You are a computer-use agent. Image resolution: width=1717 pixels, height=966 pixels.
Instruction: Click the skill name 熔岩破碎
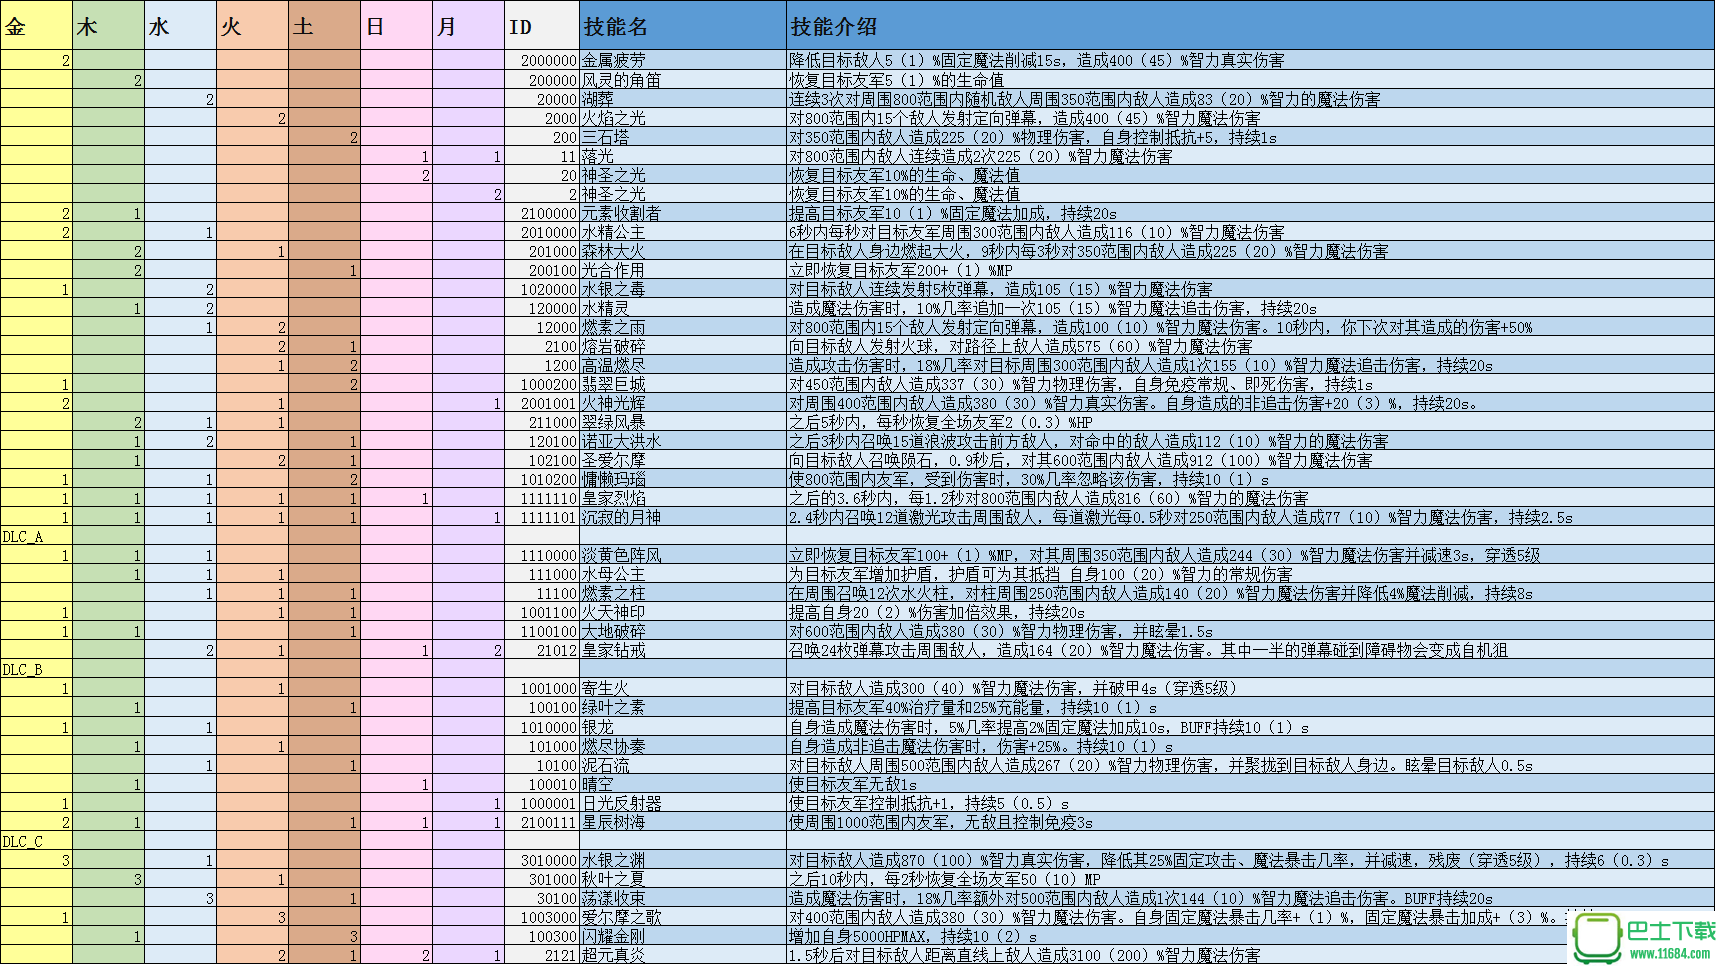point(683,346)
